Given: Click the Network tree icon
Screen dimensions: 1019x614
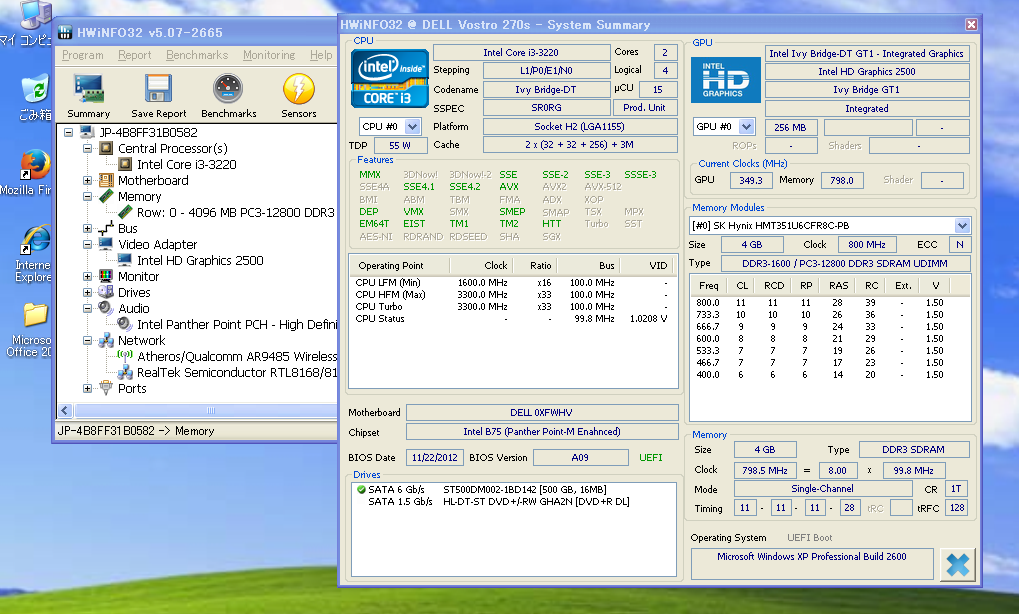Looking at the screenshot, I should coord(106,340).
